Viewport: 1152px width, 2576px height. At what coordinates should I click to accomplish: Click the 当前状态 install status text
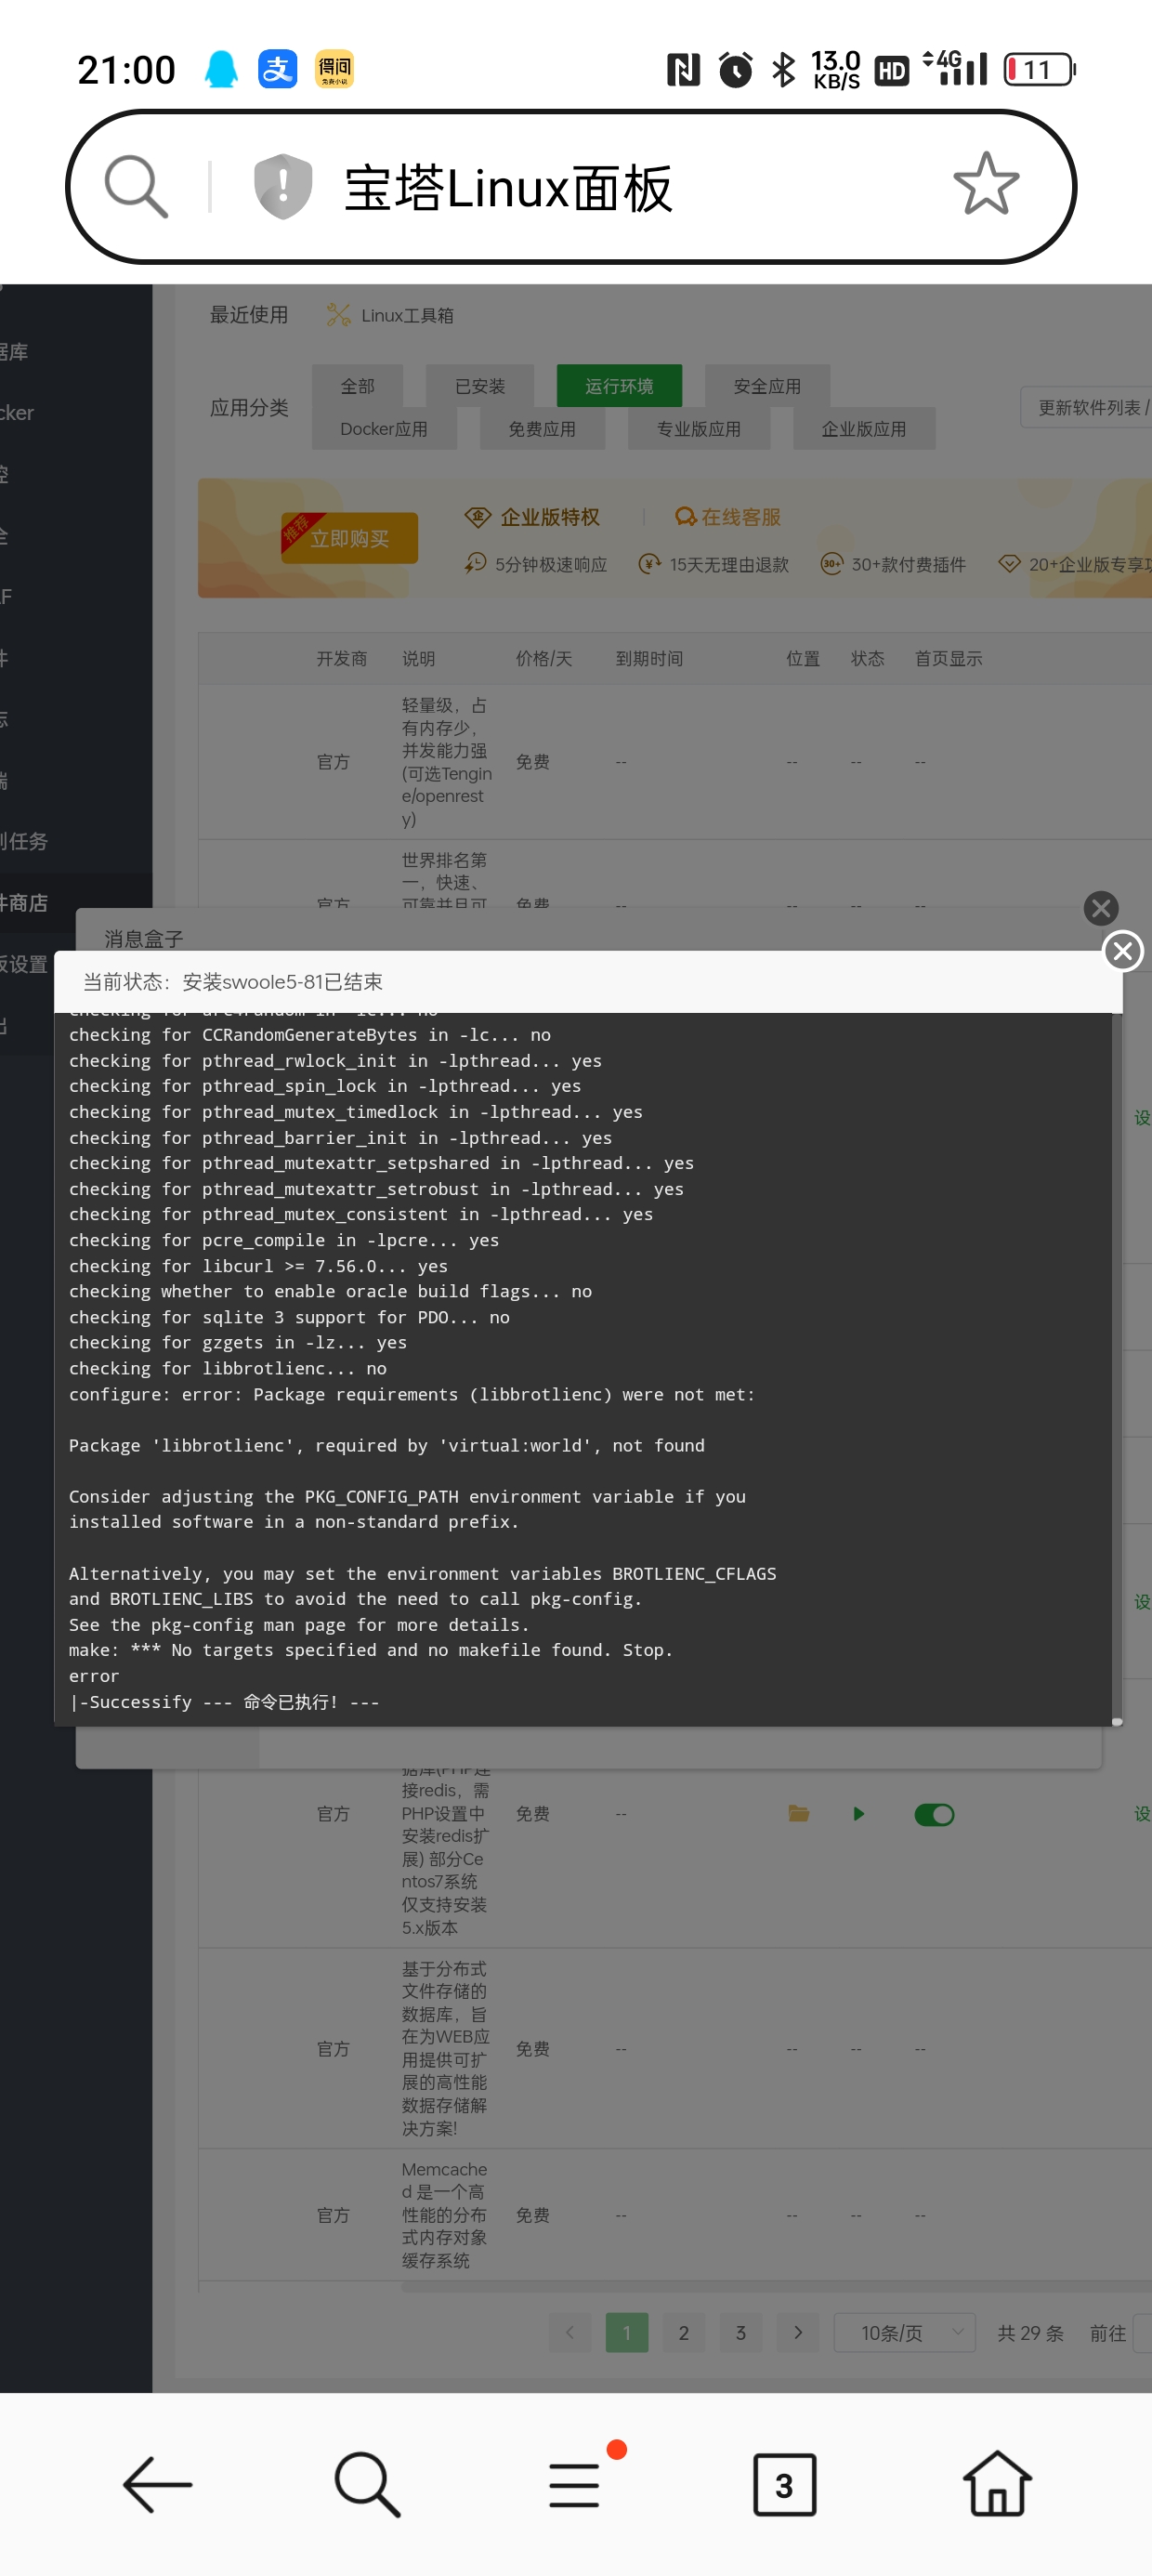[232, 982]
